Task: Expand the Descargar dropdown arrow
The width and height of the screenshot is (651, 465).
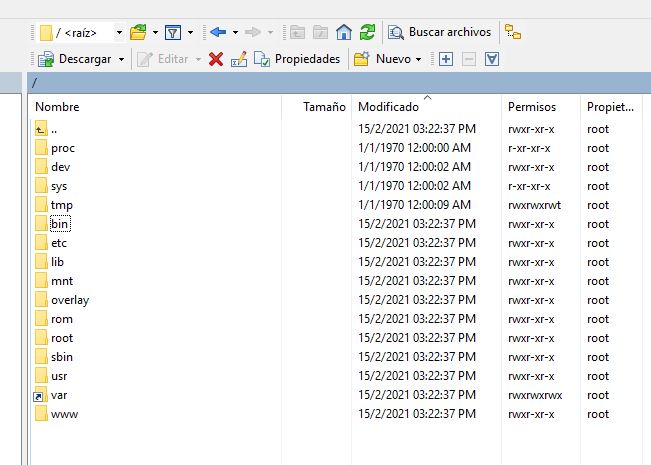Action: (121, 59)
